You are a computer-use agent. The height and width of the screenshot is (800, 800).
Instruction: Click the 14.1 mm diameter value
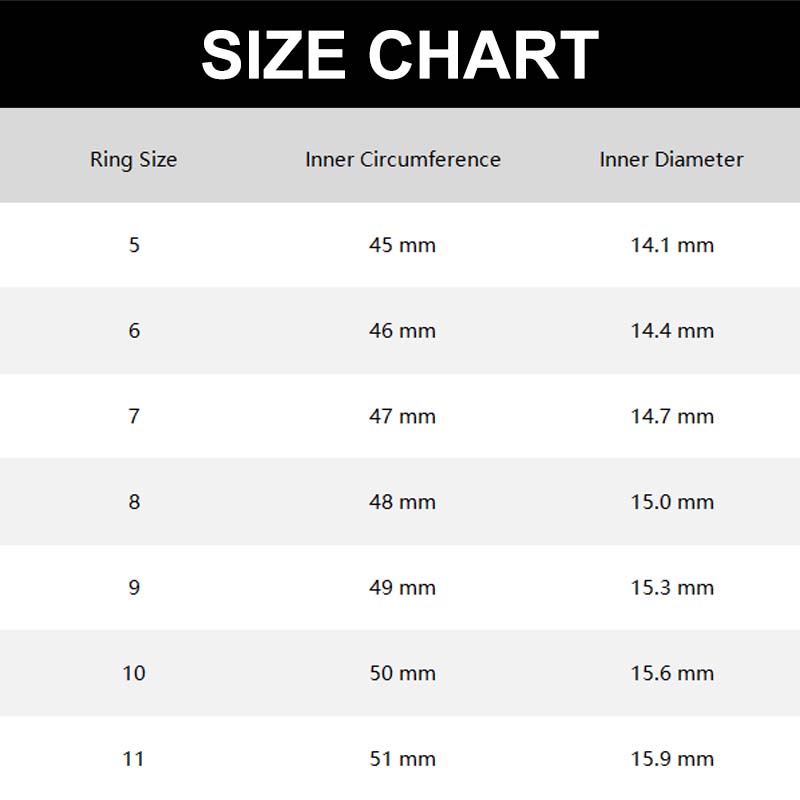tap(672, 245)
